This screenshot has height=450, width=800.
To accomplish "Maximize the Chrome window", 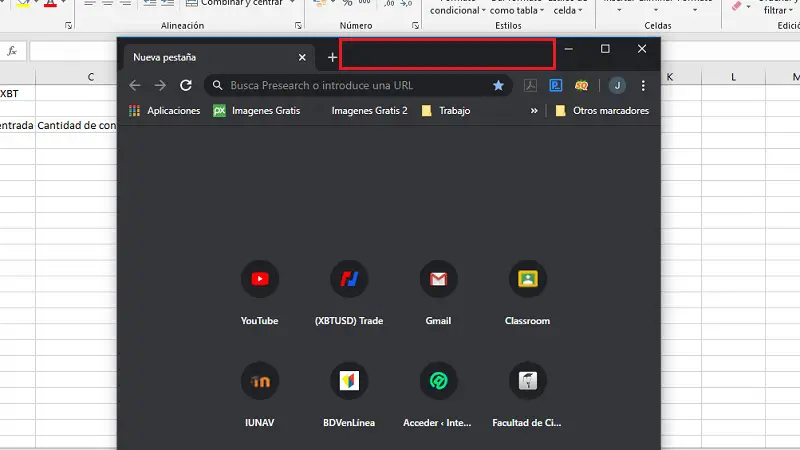I will (605, 48).
